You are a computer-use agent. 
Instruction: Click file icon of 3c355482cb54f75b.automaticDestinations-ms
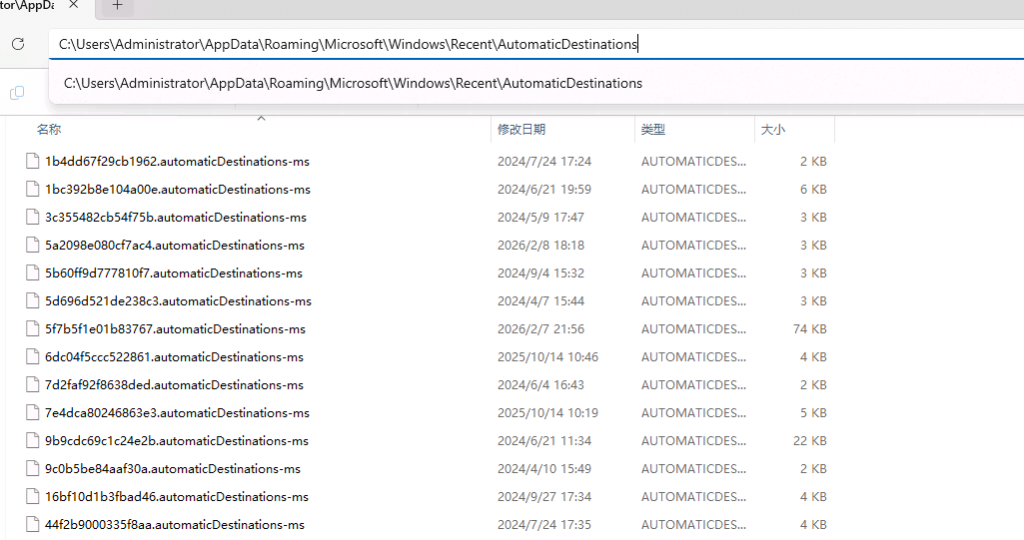(32, 217)
